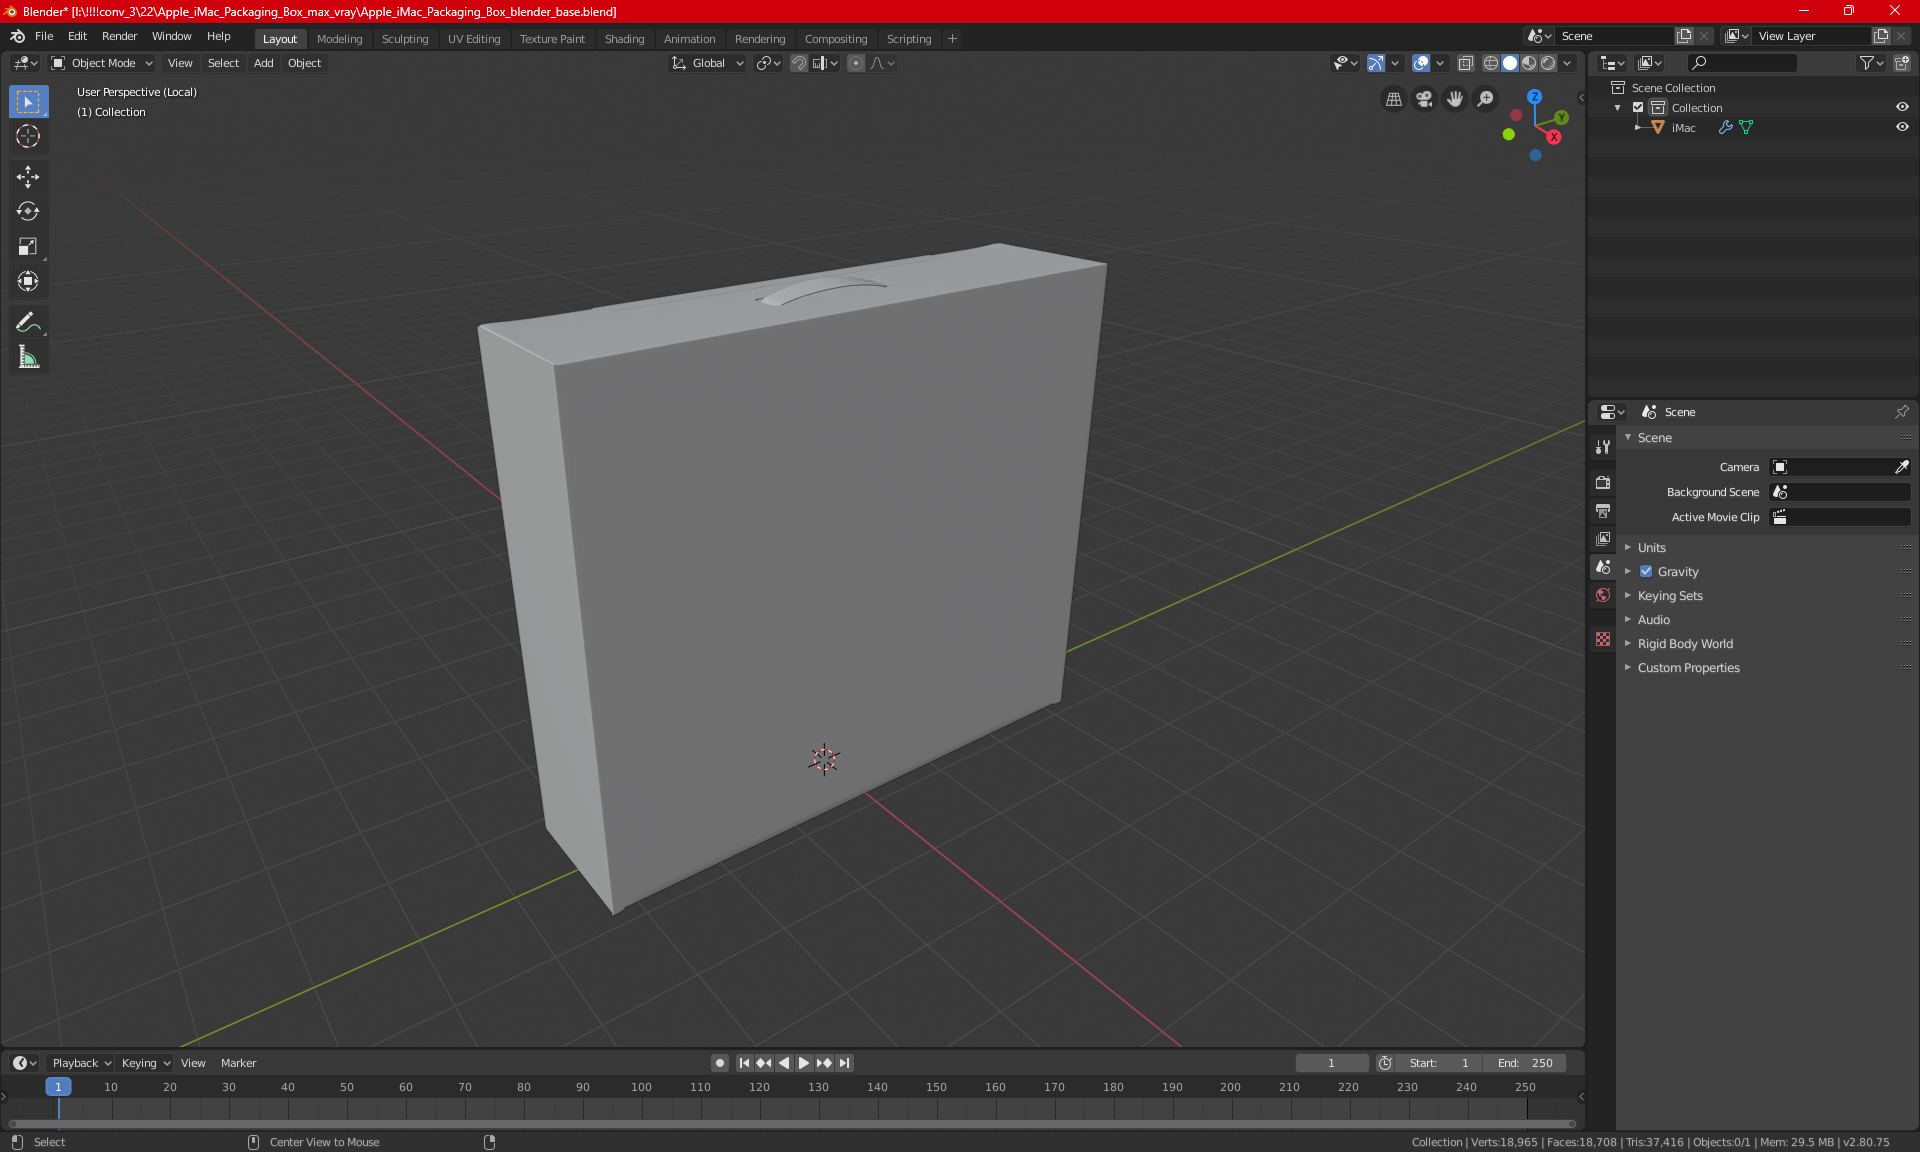Click the magnifier zoom view icon
The height and width of the screenshot is (1152, 1920).
[1486, 99]
